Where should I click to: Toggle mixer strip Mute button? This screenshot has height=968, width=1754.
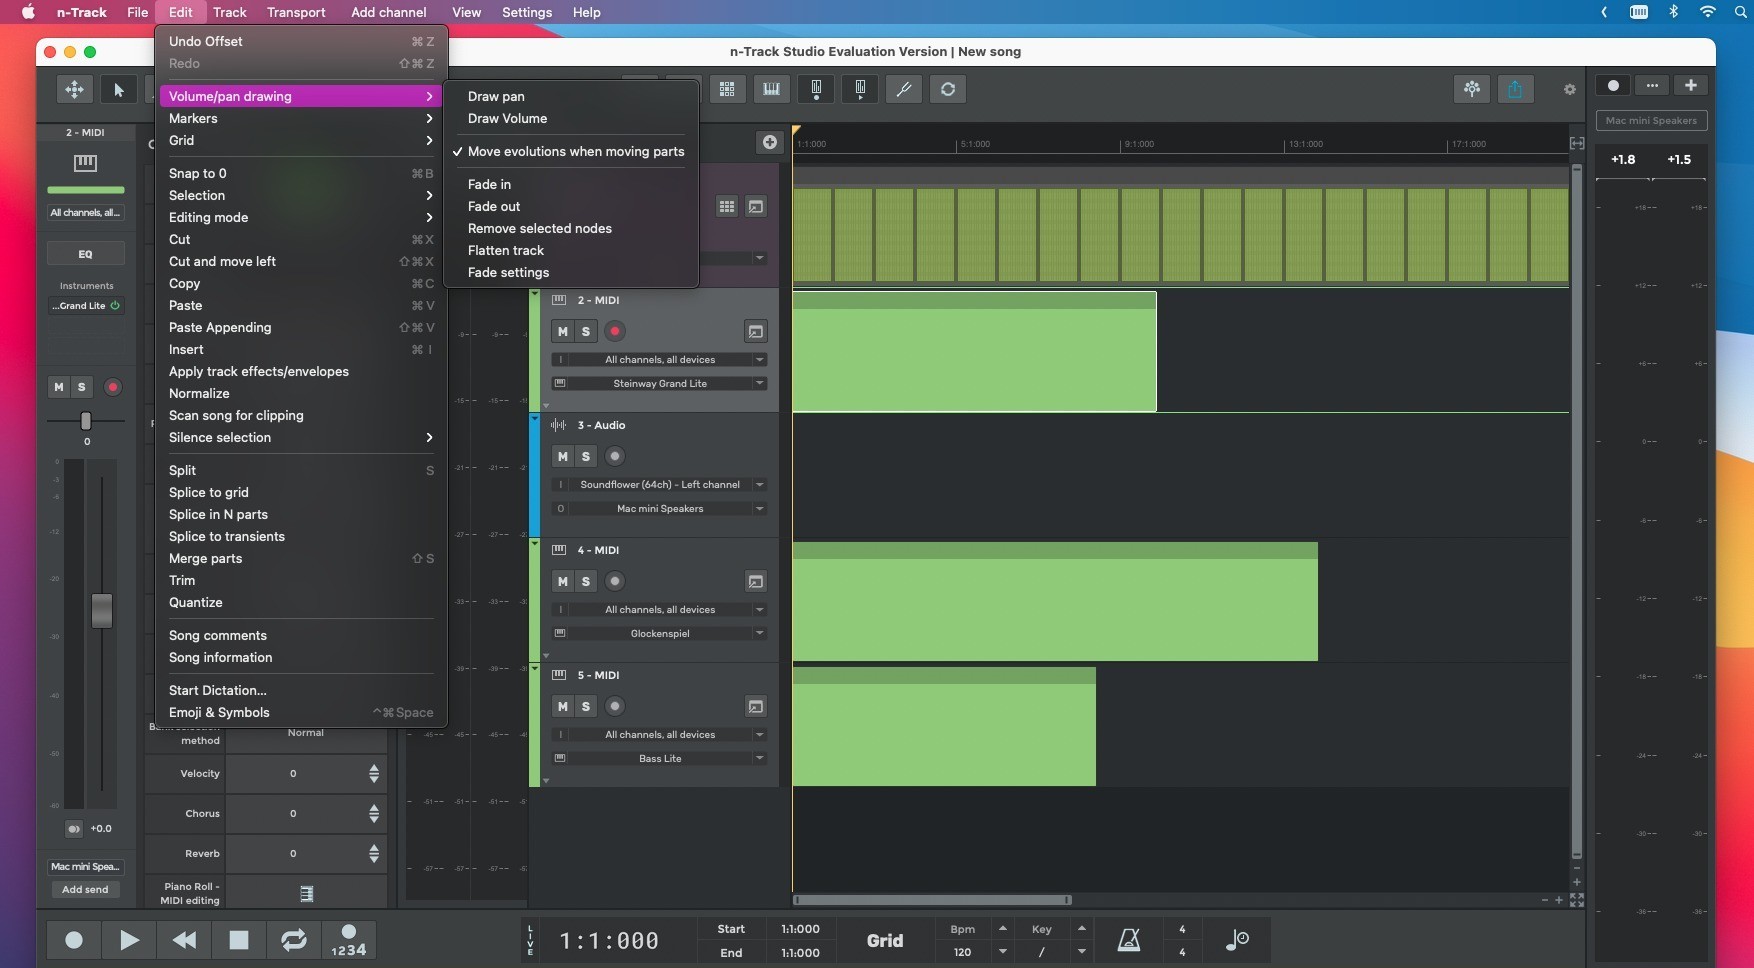click(x=59, y=387)
